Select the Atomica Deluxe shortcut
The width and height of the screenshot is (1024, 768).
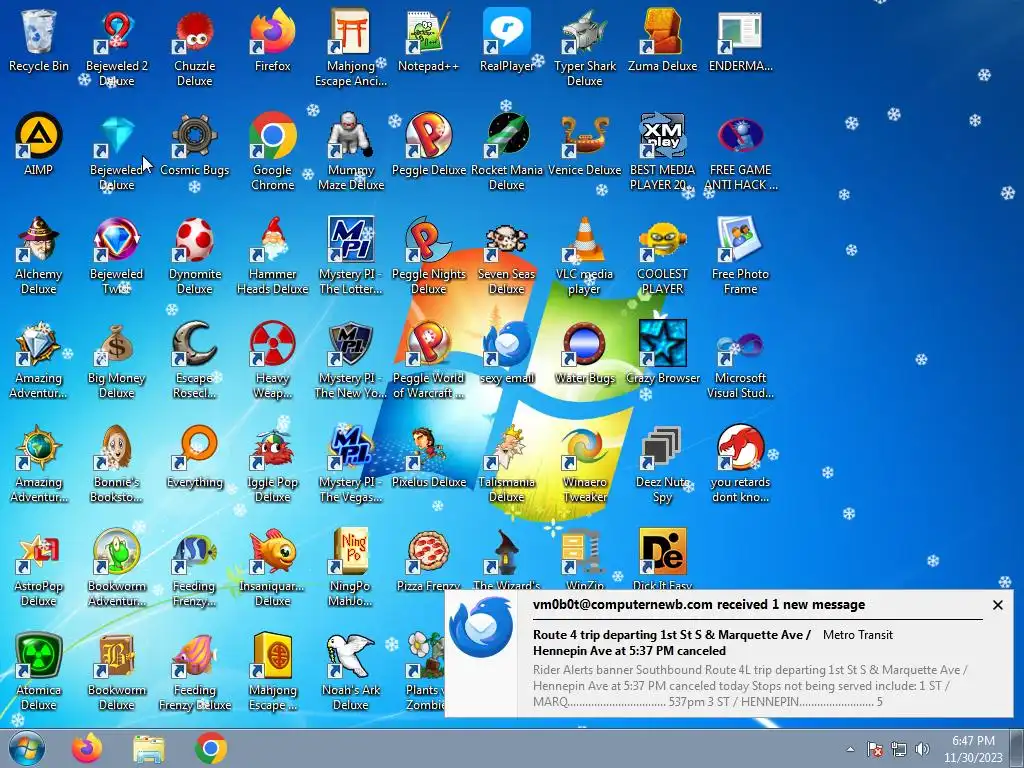39,672
